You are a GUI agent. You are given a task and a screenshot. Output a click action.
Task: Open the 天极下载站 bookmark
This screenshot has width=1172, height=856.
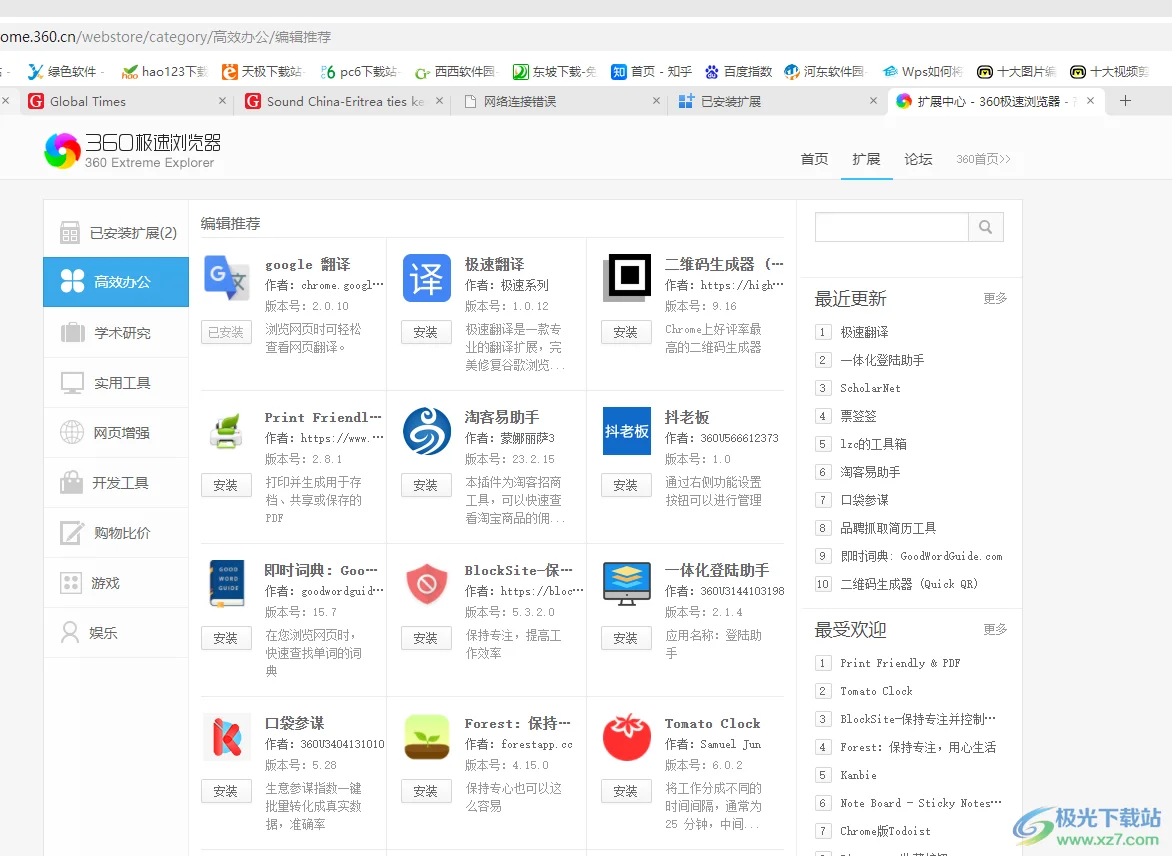click(262, 72)
